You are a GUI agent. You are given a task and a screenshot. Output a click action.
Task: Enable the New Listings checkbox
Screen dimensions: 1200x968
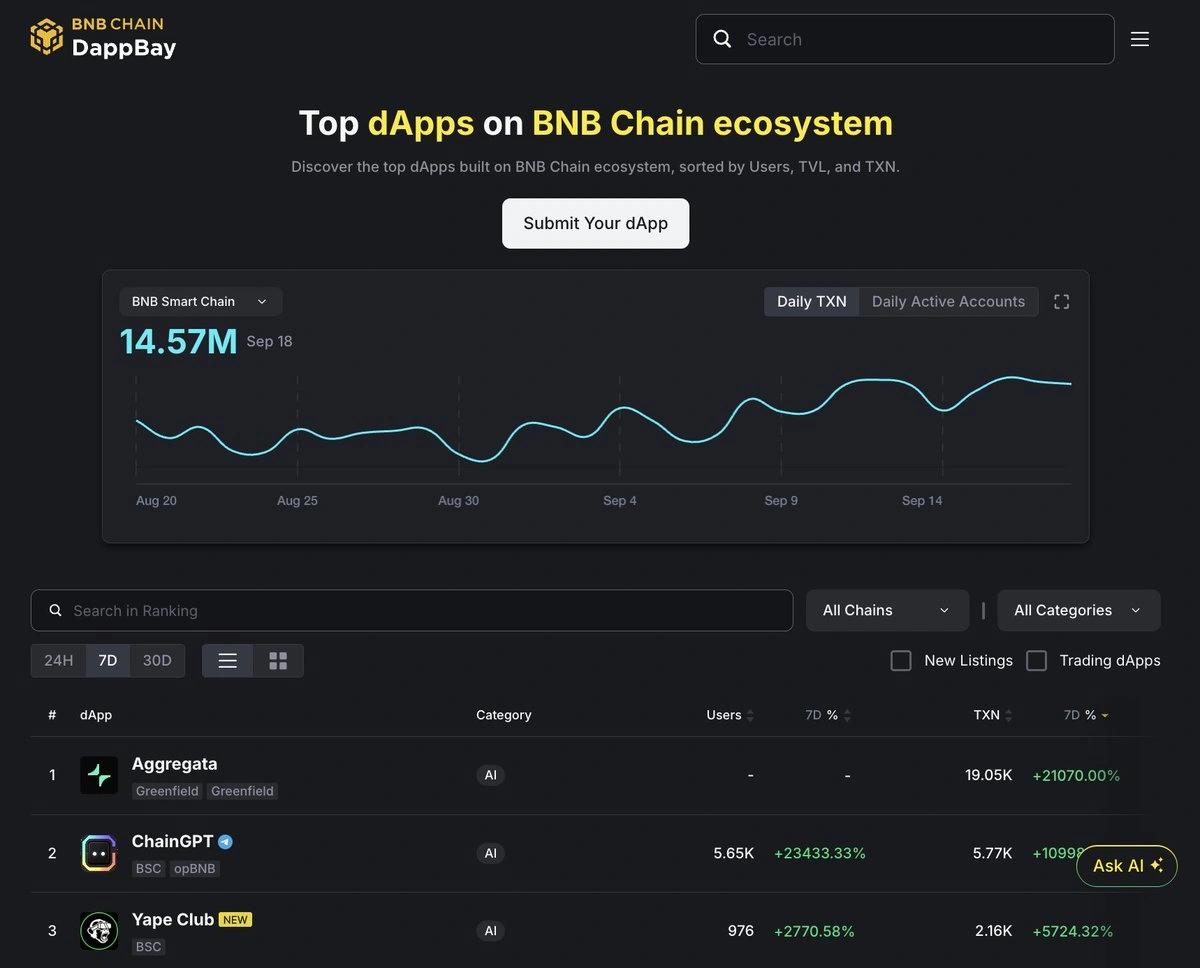[x=901, y=661]
